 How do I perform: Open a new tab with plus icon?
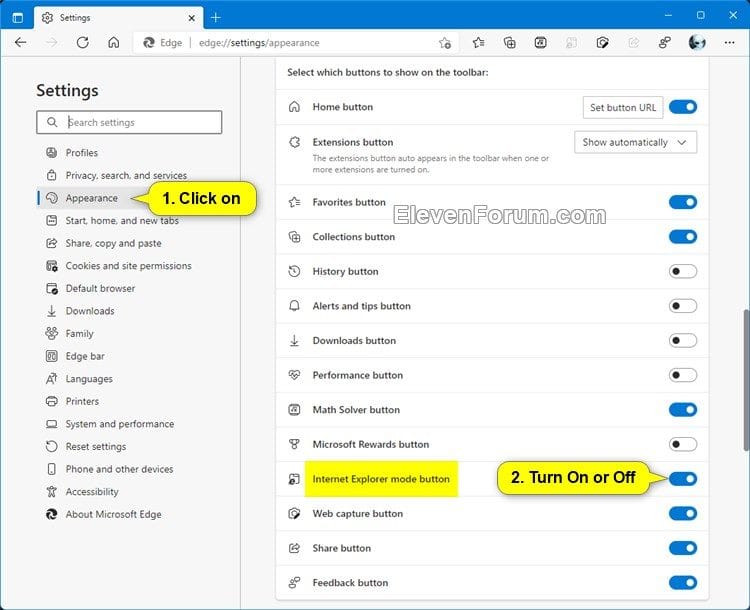(216, 18)
